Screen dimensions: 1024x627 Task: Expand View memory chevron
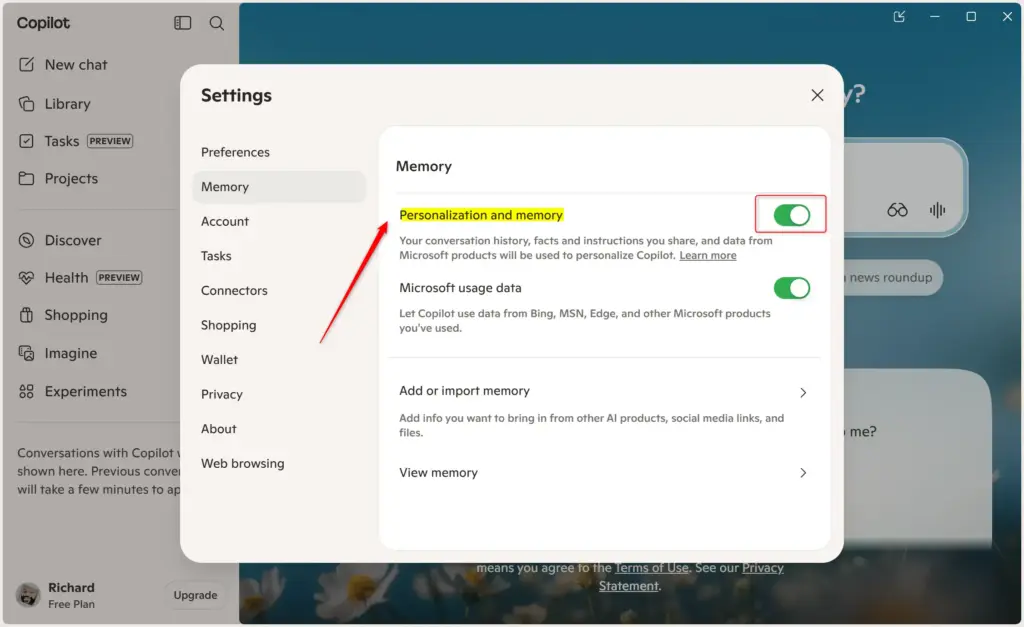(x=803, y=473)
